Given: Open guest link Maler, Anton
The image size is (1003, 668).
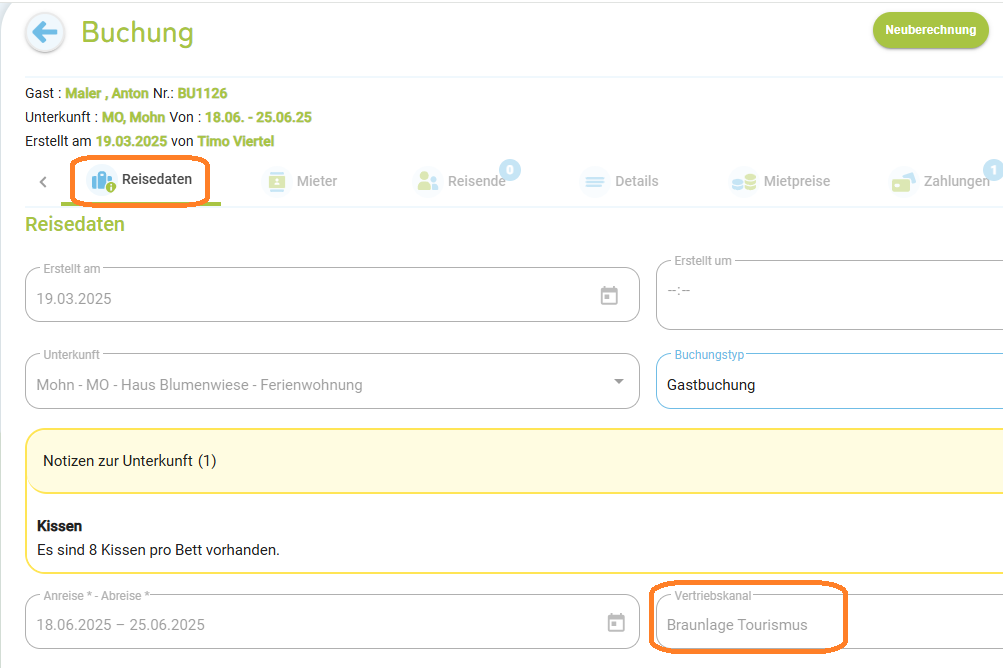Looking at the screenshot, I should click(x=107, y=93).
